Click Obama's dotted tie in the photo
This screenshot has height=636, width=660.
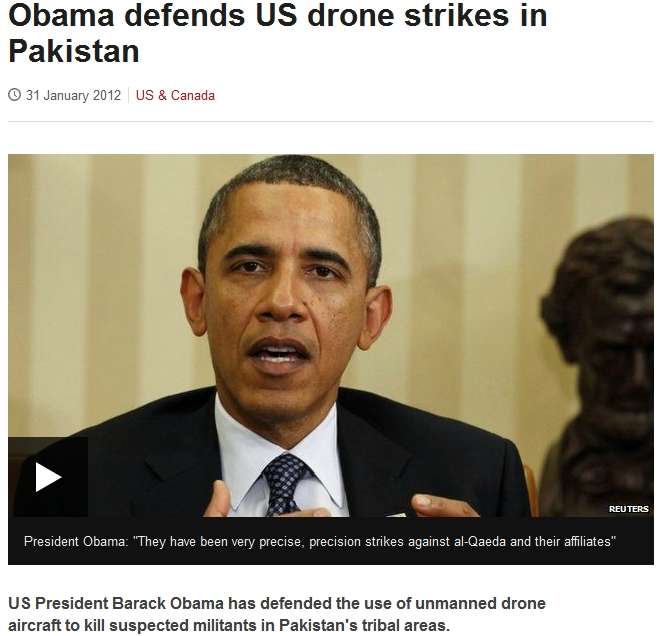point(285,484)
